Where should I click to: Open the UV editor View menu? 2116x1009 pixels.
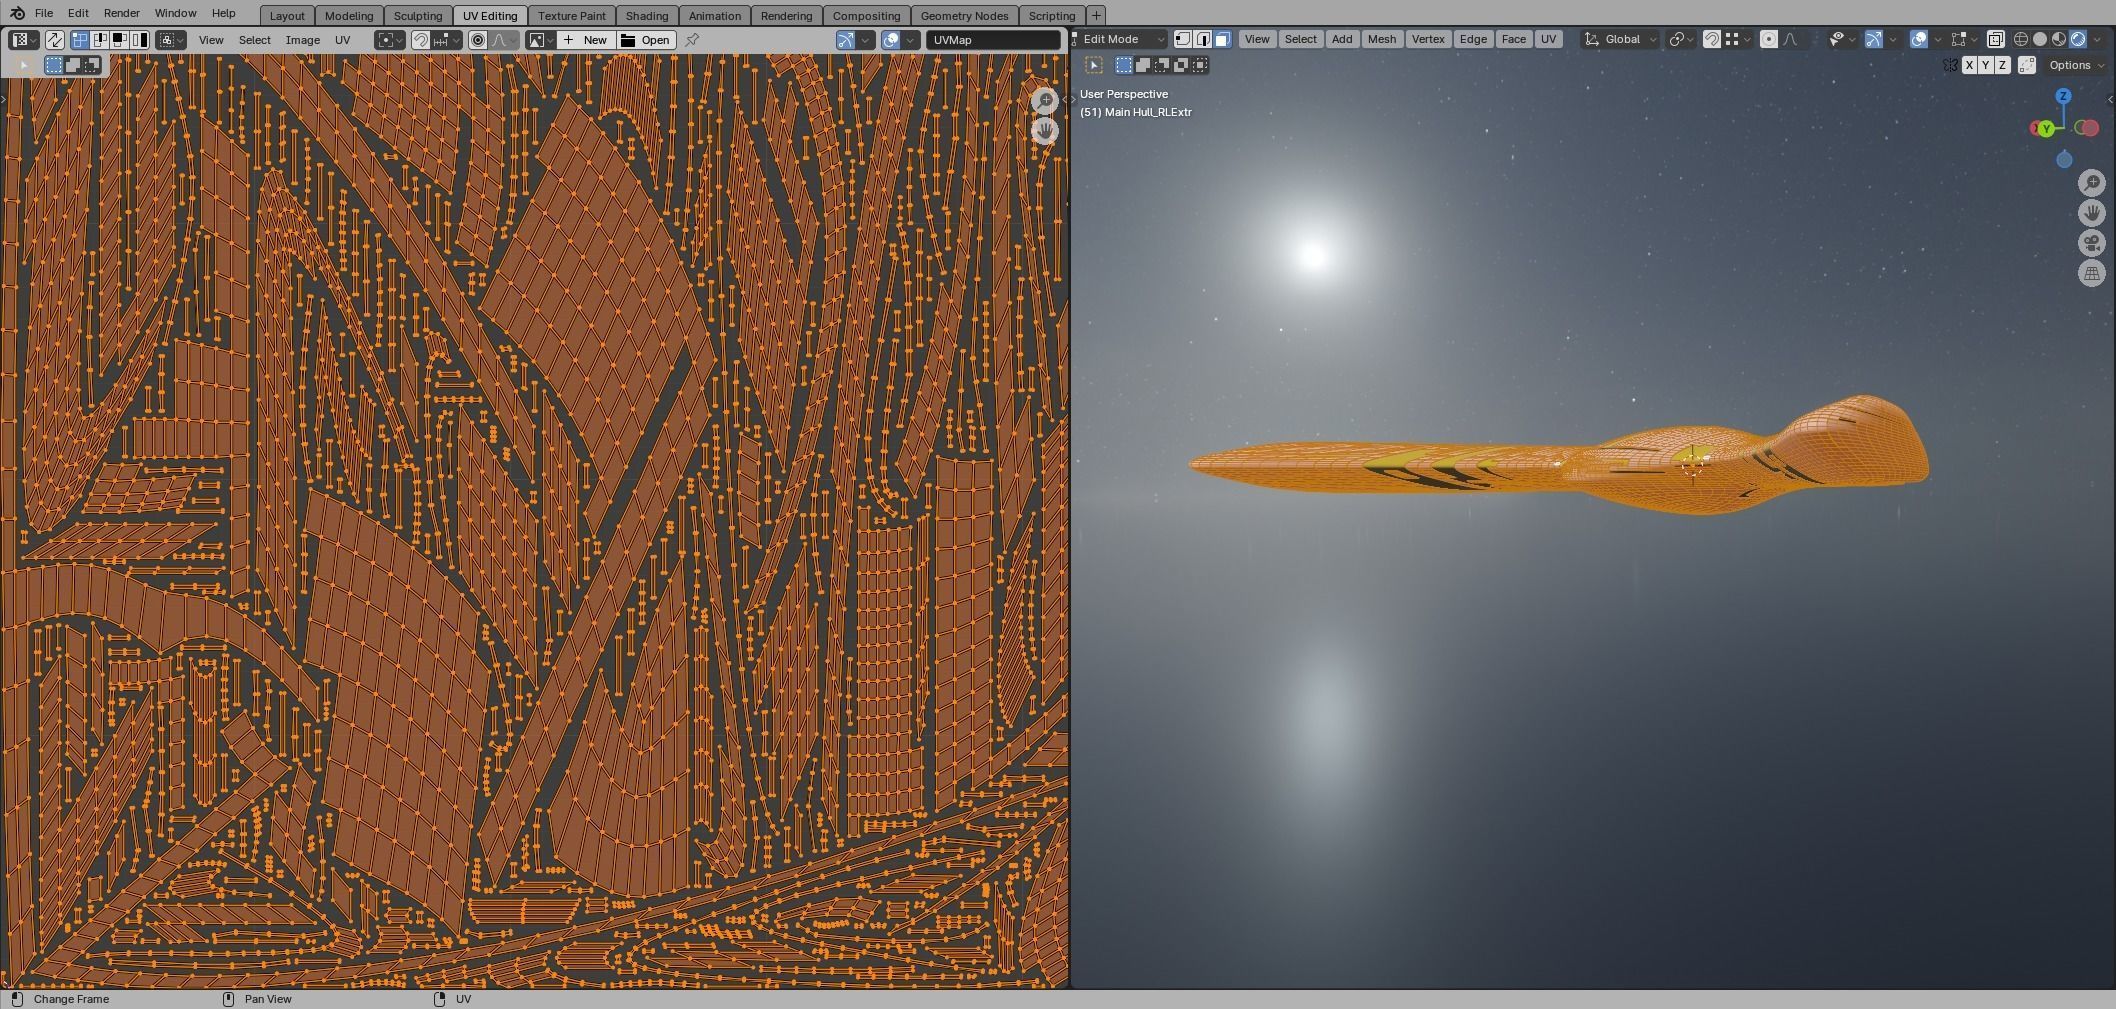(x=211, y=40)
